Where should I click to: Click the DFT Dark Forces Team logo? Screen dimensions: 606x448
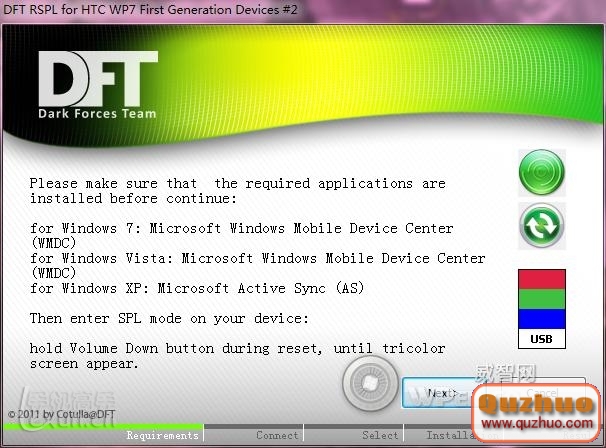pyautogui.click(x=98, y=85)
